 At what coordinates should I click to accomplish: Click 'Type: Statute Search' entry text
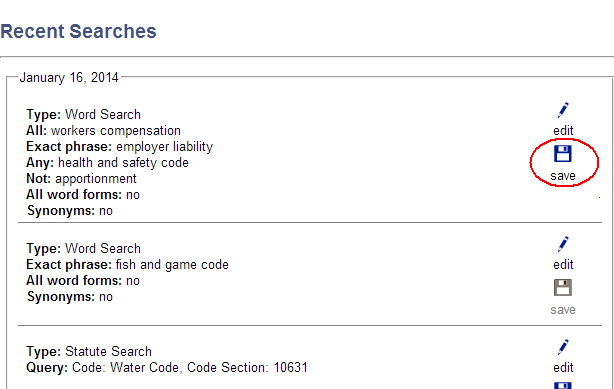(89, 351)
